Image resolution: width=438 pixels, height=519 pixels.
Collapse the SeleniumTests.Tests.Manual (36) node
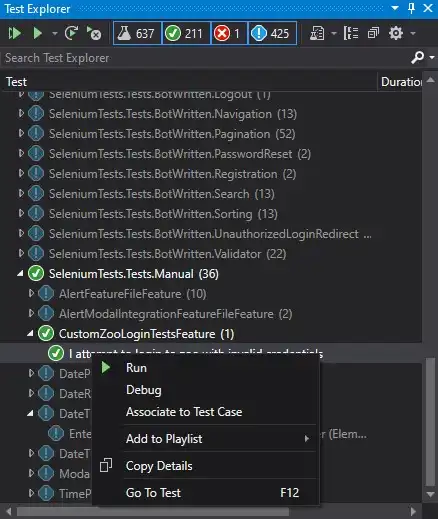pyautogui.click(x=21, y=274)
